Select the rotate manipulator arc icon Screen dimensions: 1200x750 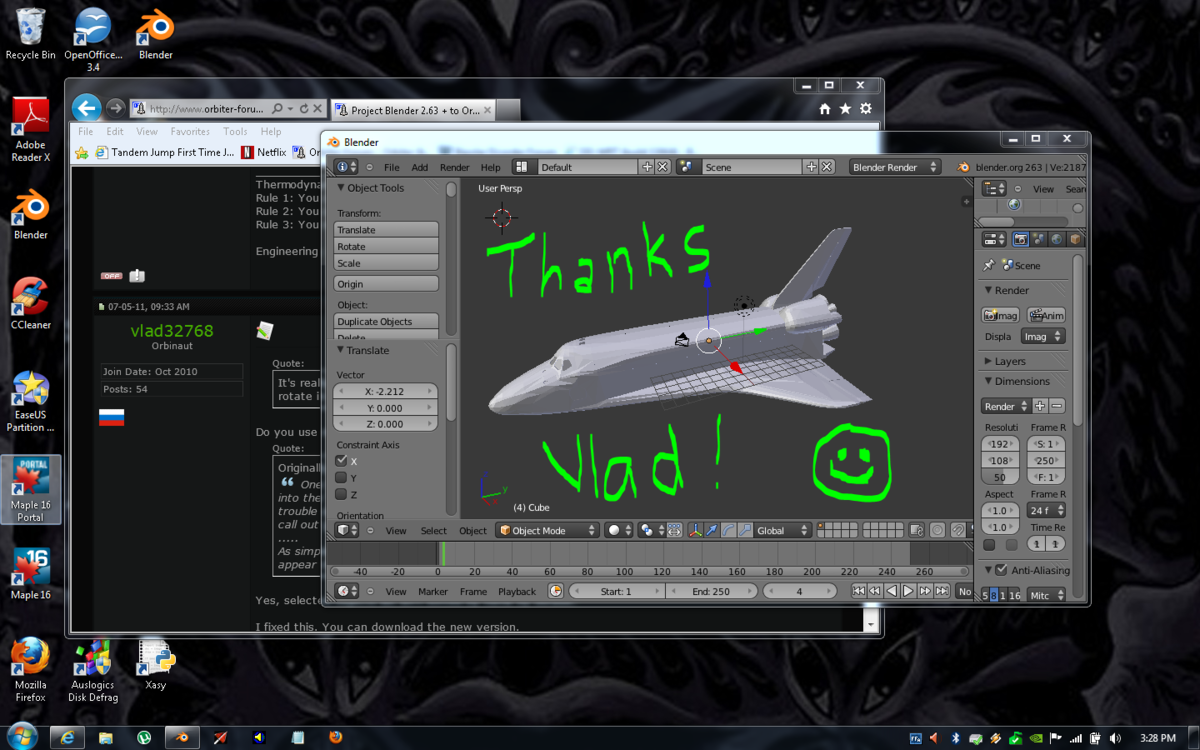tap(728, 530)
